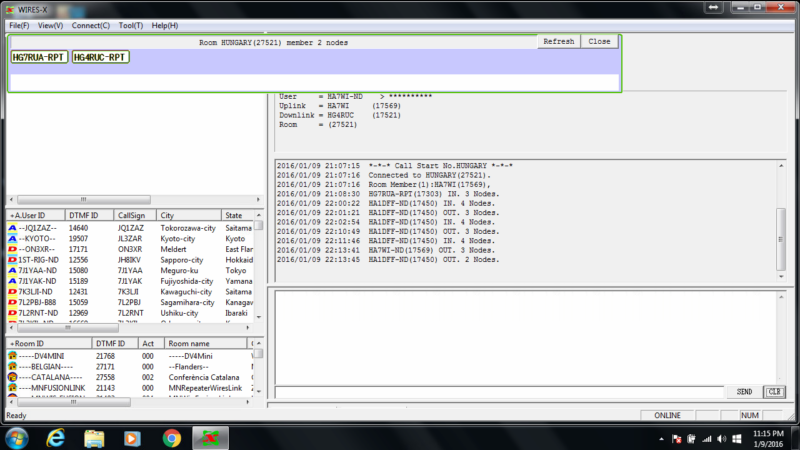The image size is (800, 450).
Task: Show hidden system tray icons
Action: click(662, 438)
